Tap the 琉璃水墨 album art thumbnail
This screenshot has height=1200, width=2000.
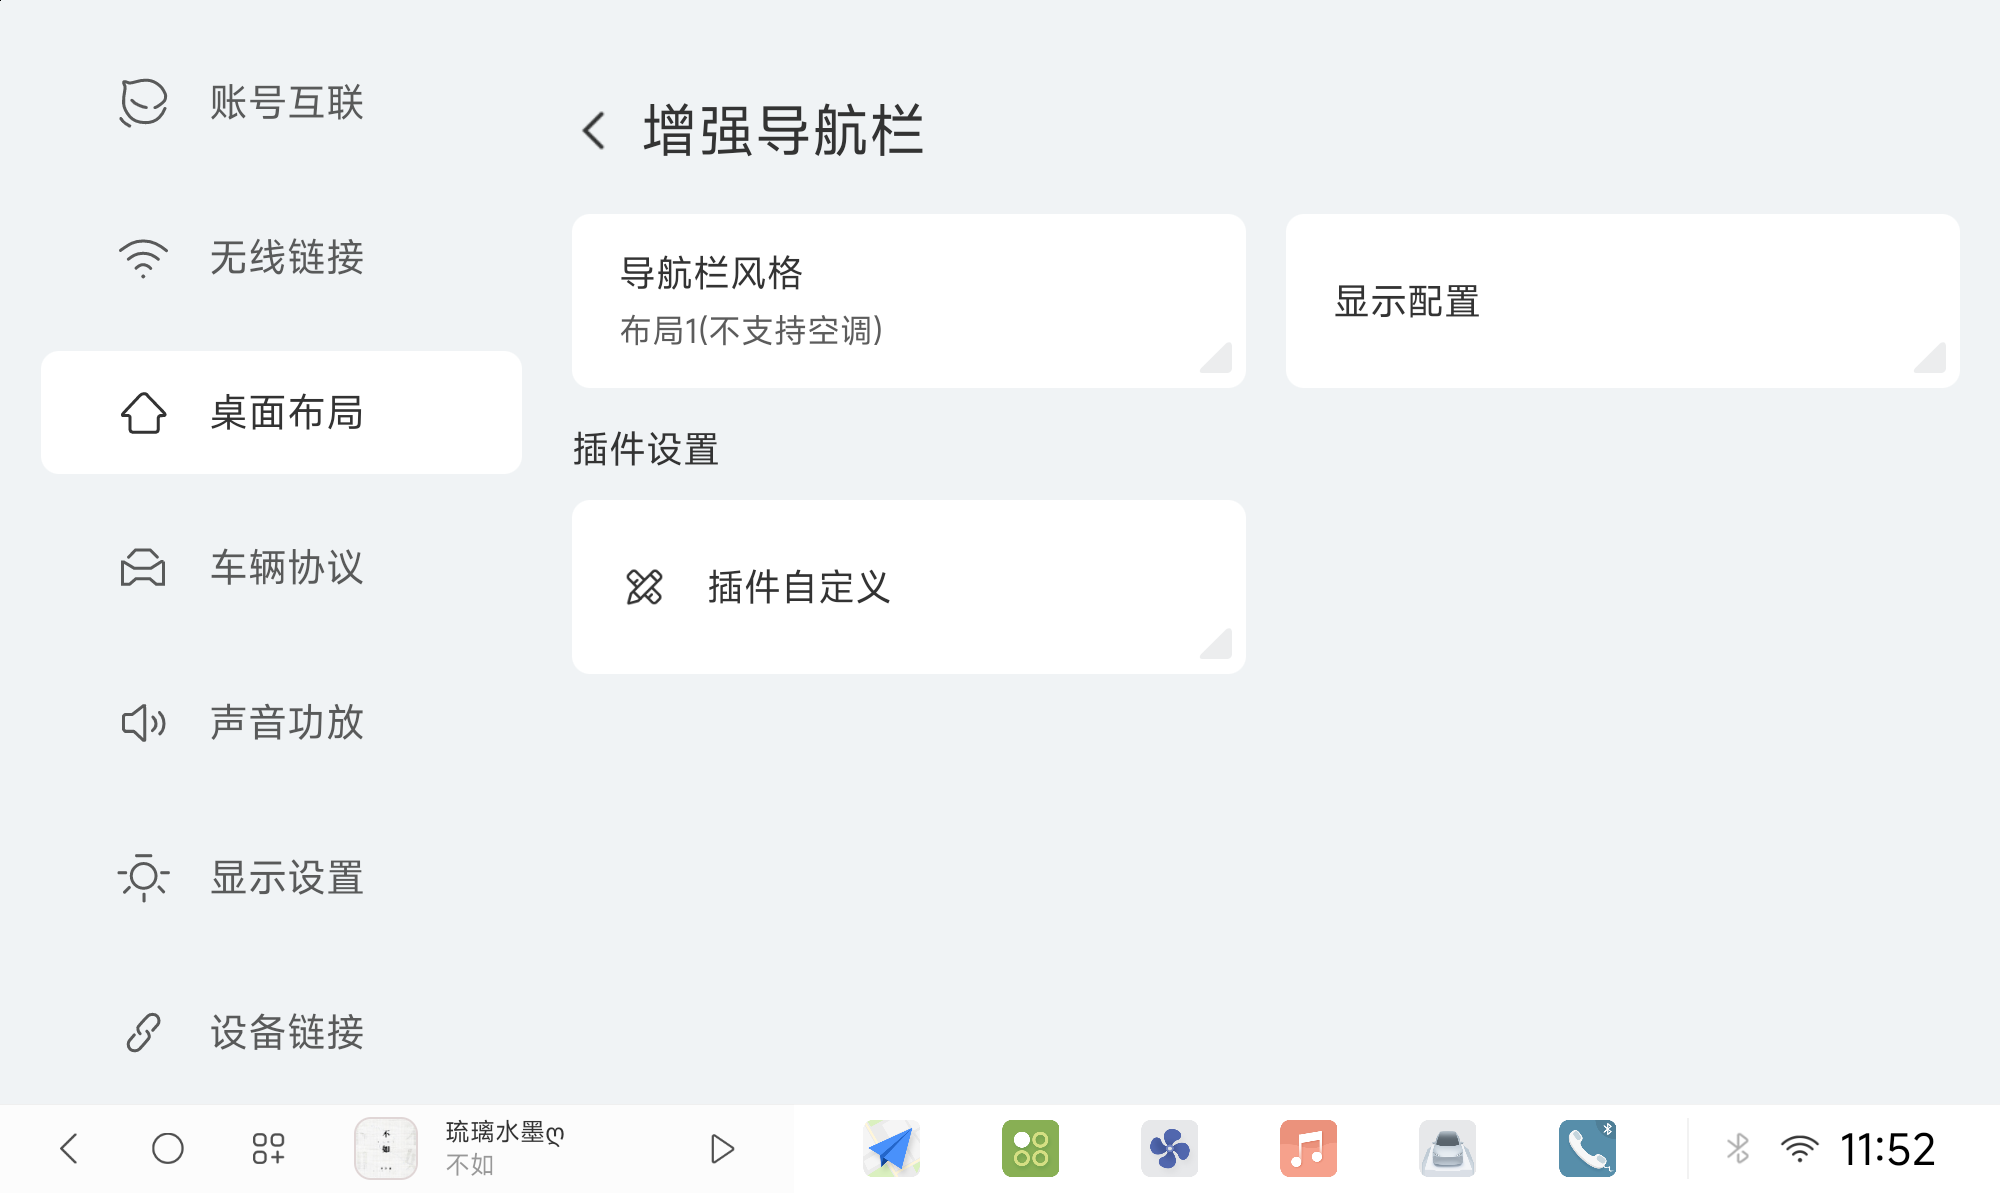coord(385,1148)
